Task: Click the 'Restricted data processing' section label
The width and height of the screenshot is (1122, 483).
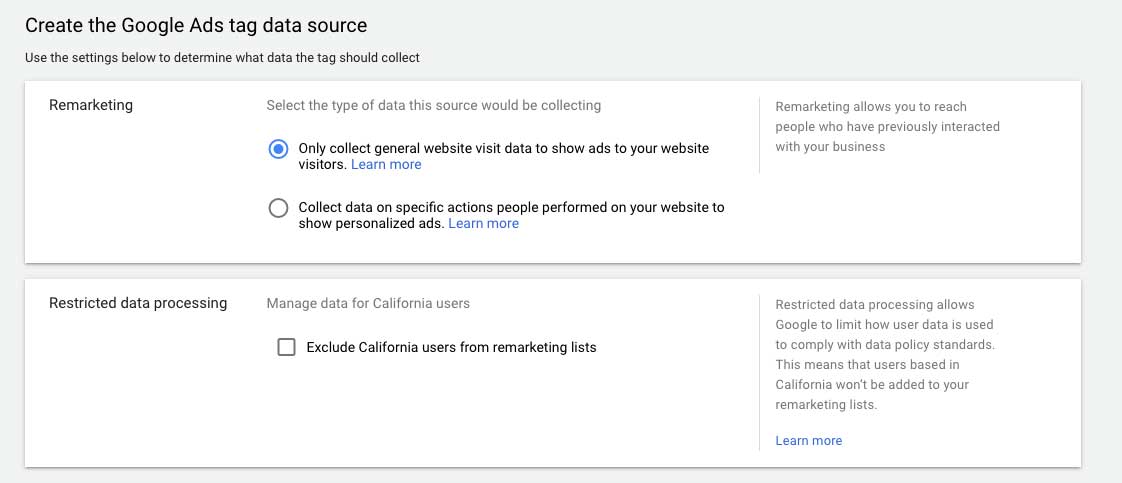Action: point(138,303)
